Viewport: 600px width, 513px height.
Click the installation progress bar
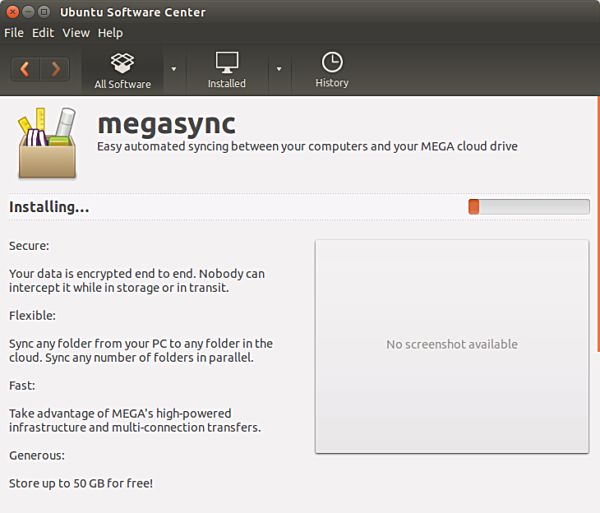click(529, 207)
